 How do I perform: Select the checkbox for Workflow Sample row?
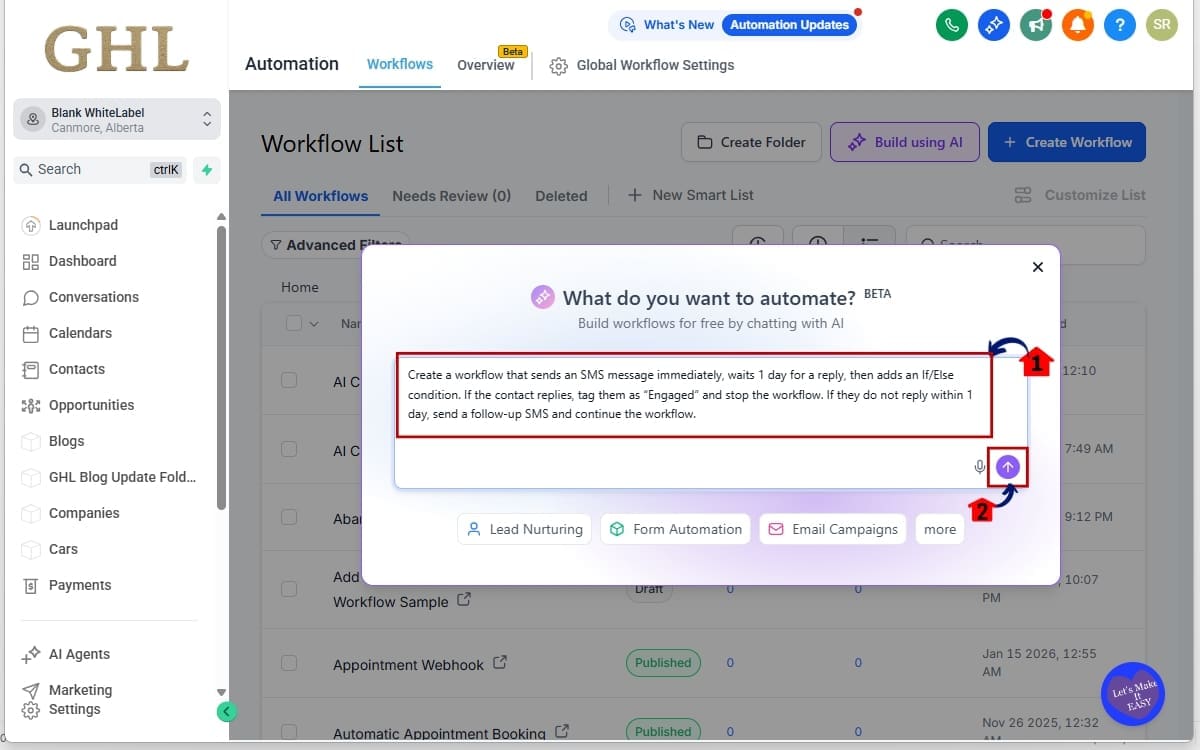tap(289, 589)
